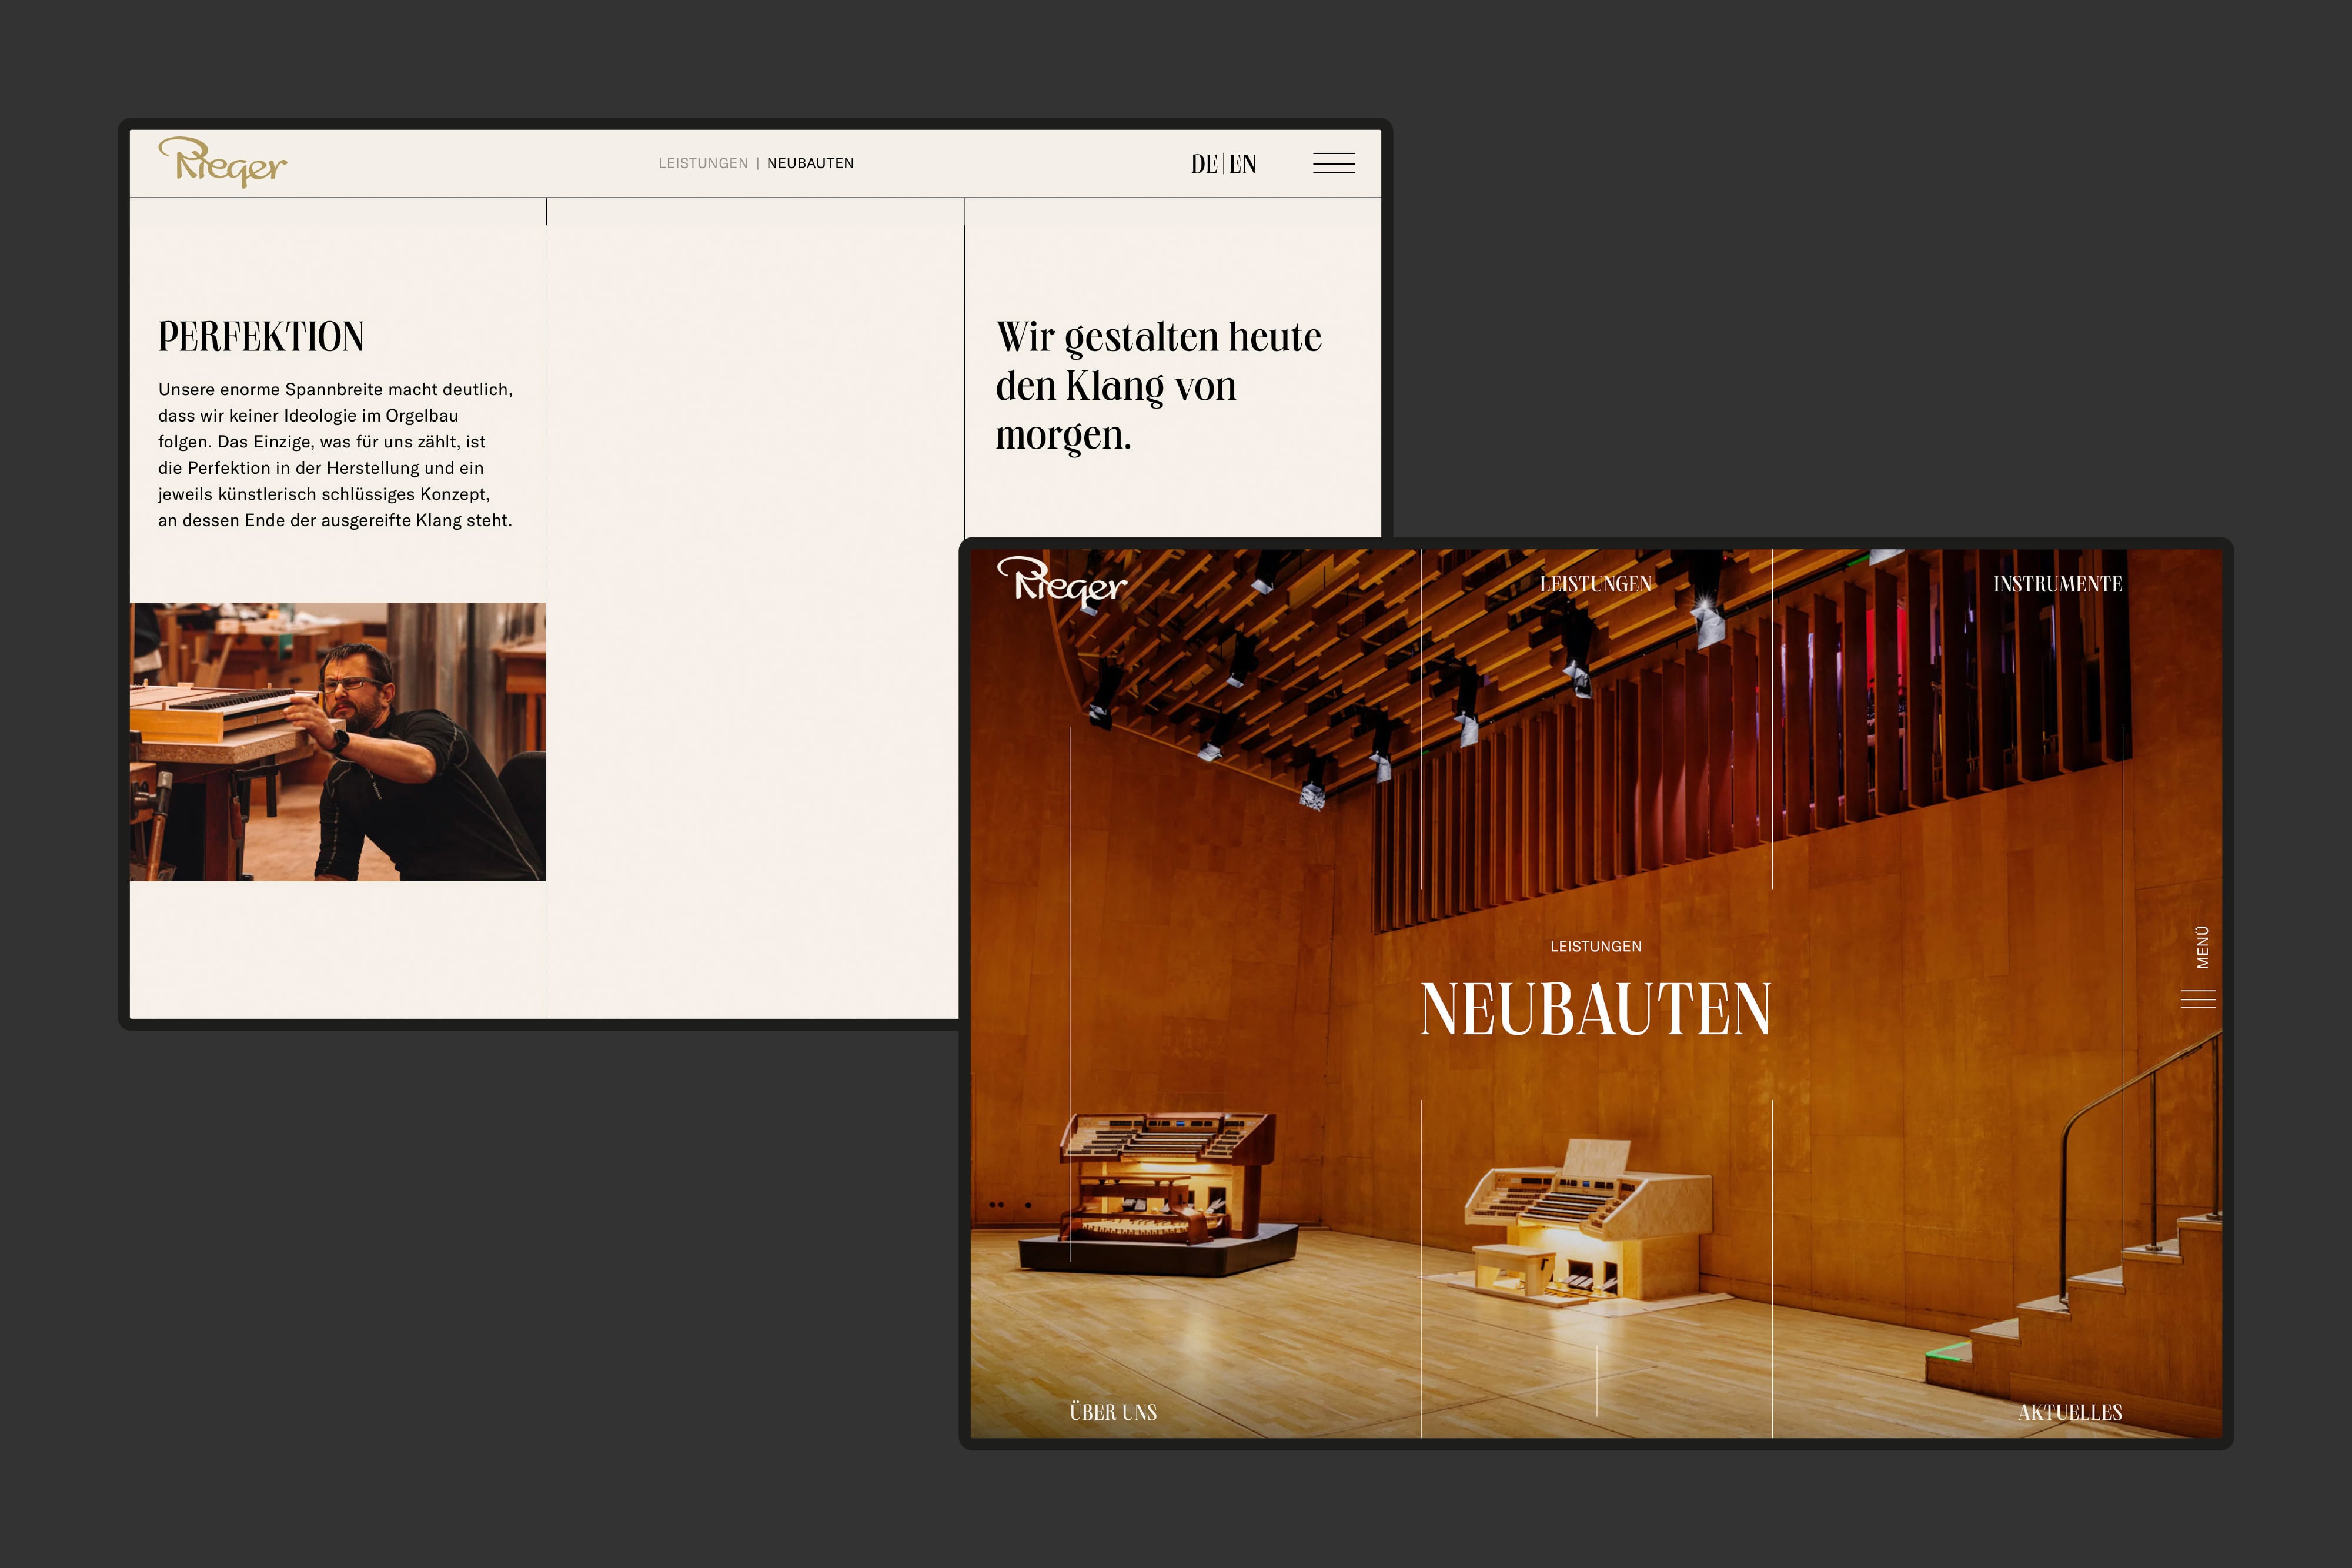The height and width of the screenshot is (1568, 2352).
Task: Click the photo of the organ builder
Action: click(x=337, y=741)
